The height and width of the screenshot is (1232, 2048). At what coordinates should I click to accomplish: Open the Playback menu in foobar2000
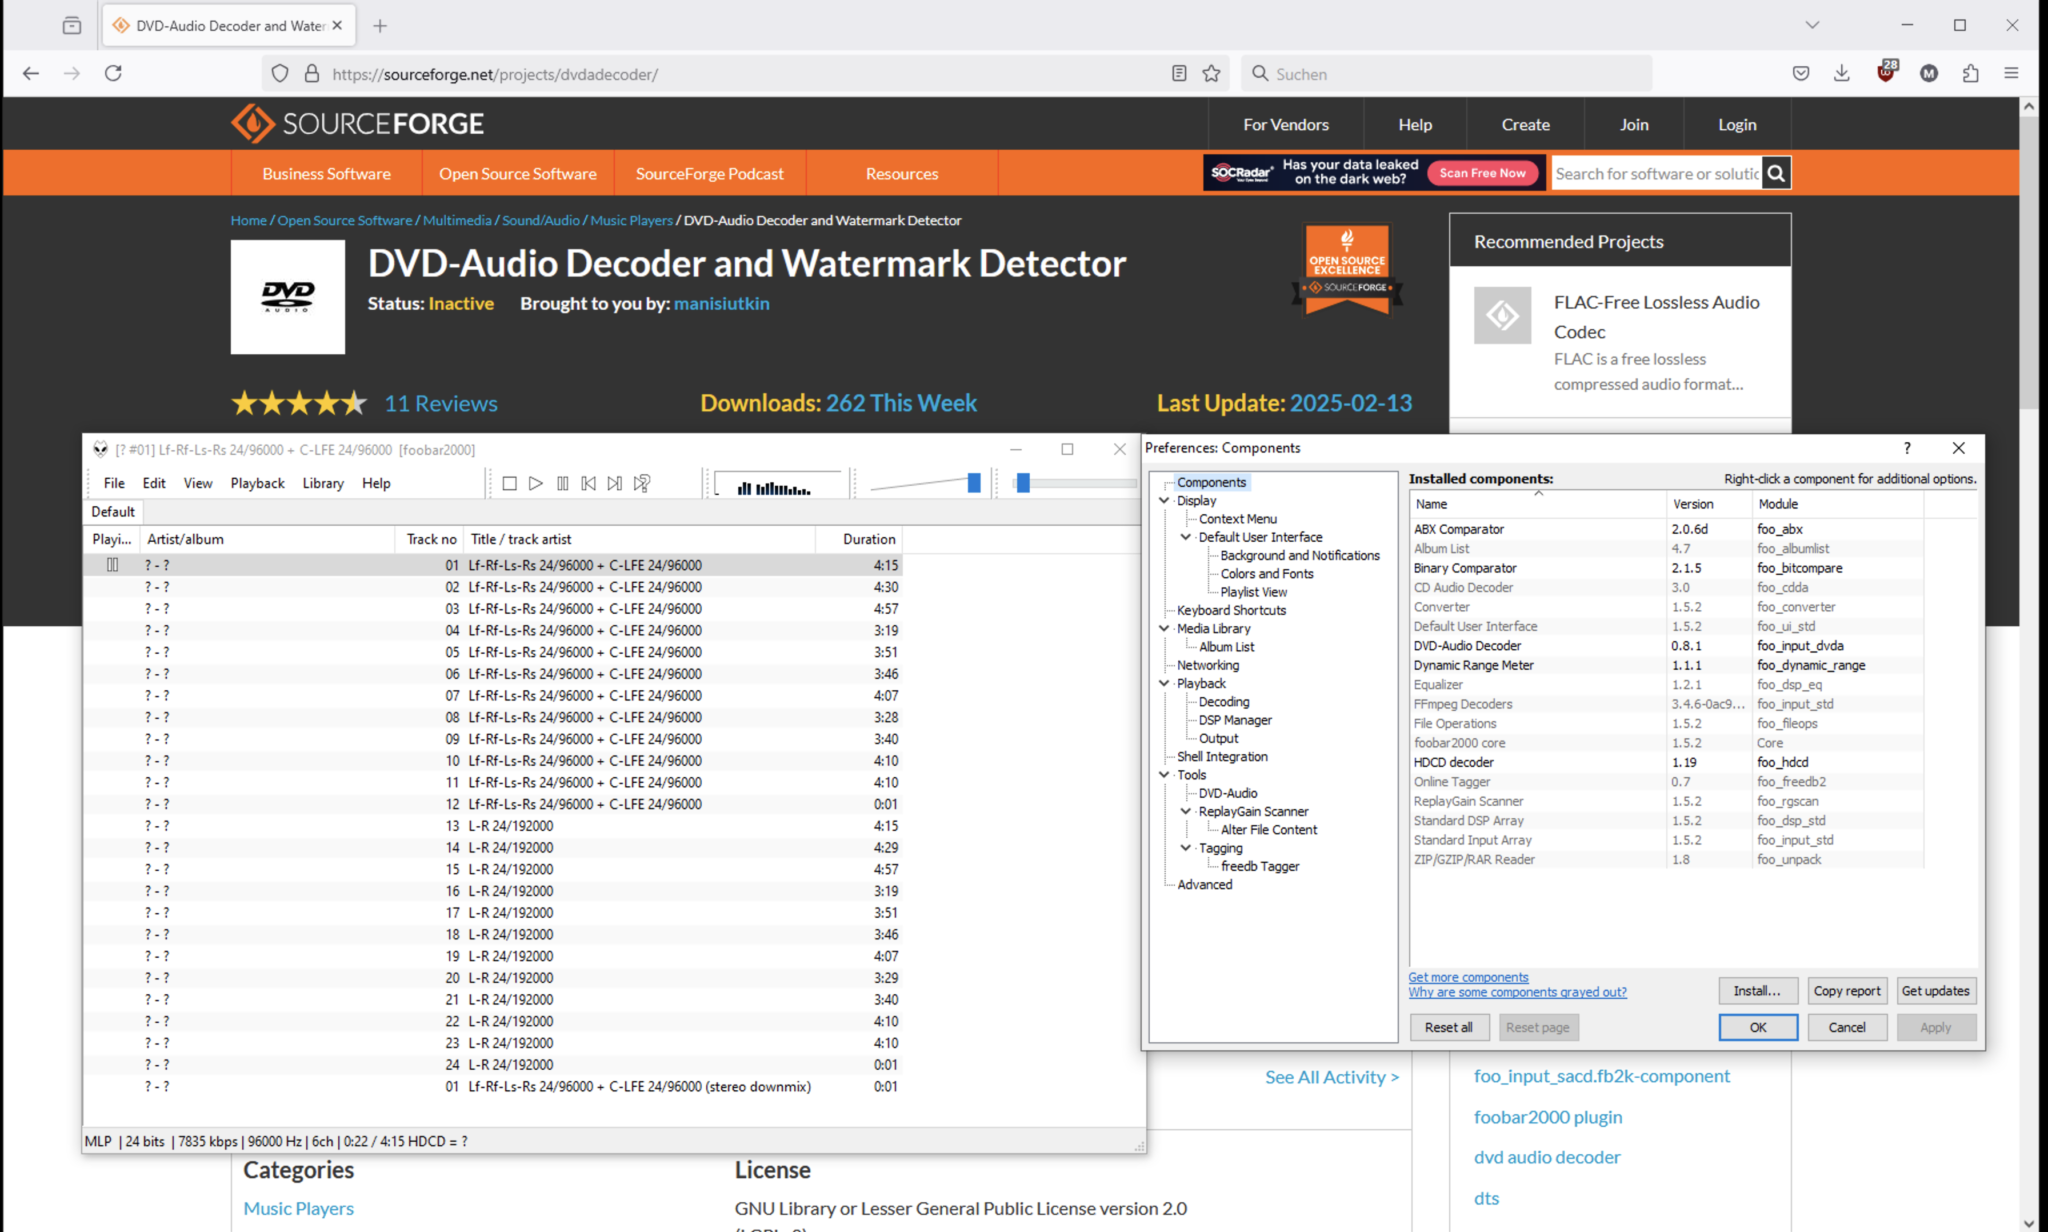(x=257, y=483)
